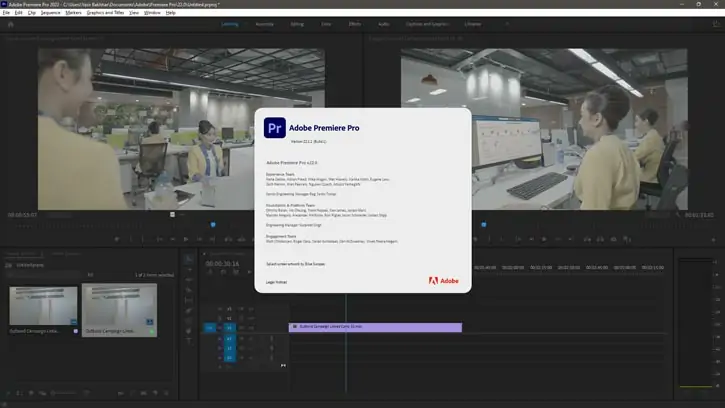Switch to Learning workspace tab

tap(230, 24)
